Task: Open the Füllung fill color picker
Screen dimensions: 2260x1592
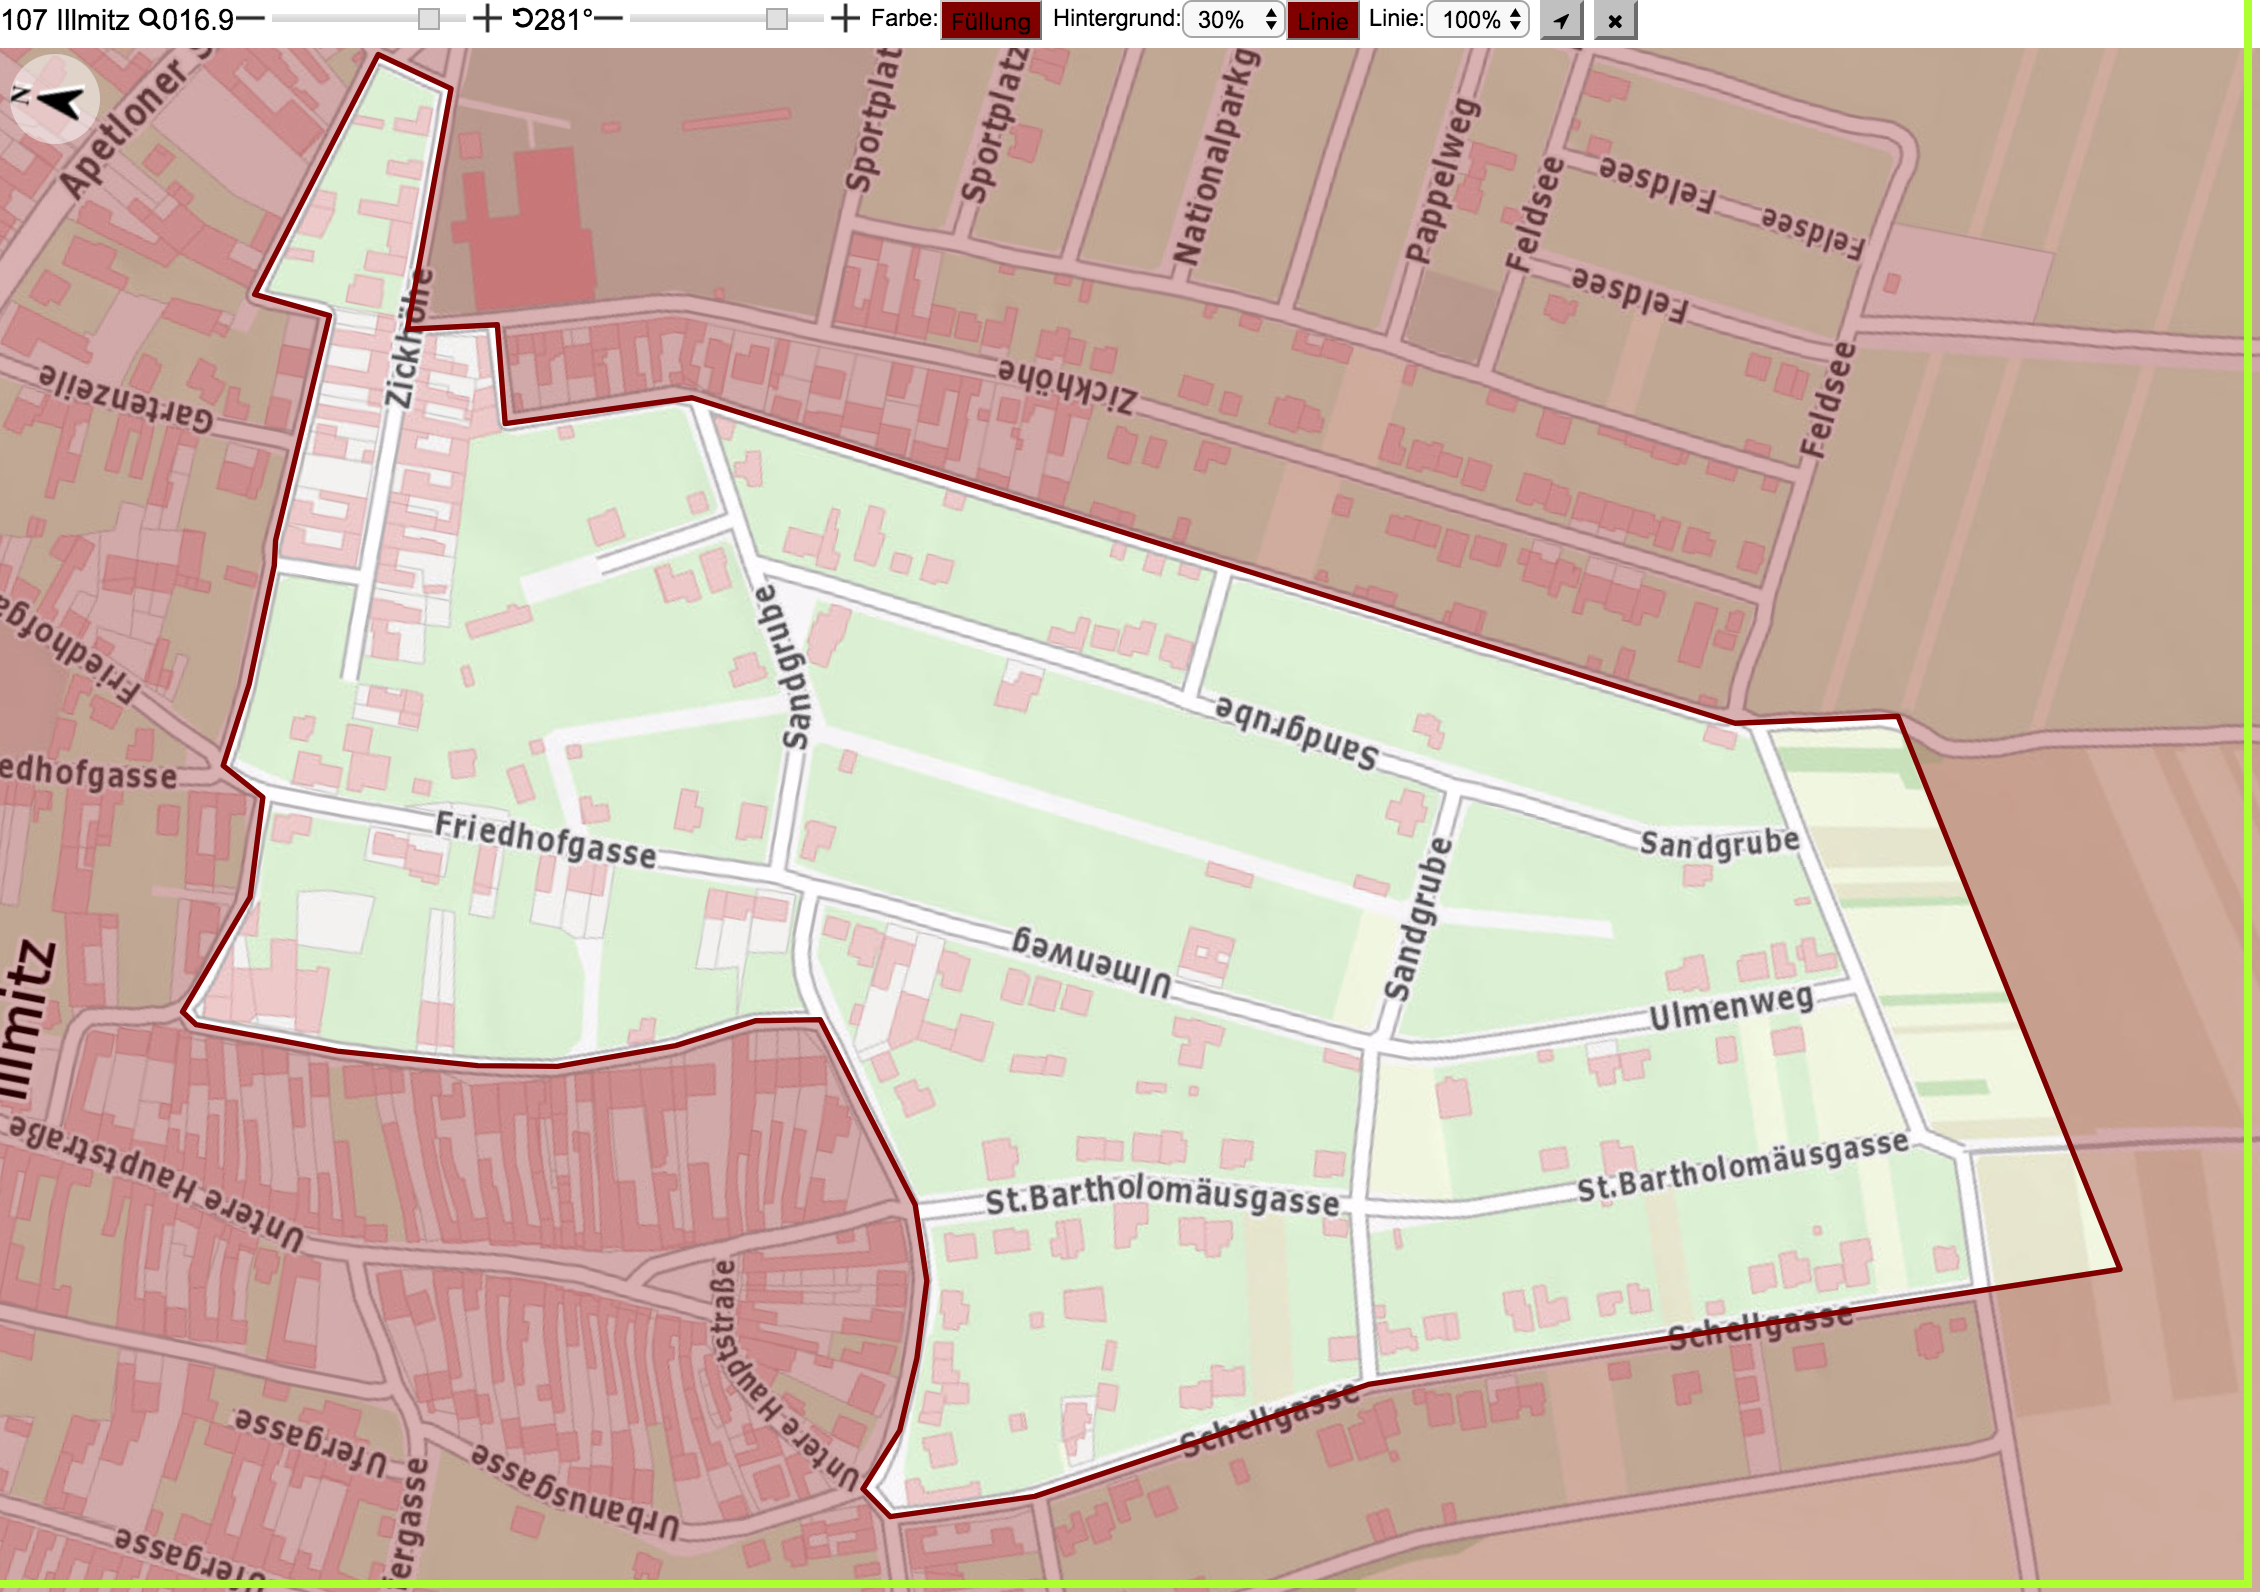Action: coord(991,20)
